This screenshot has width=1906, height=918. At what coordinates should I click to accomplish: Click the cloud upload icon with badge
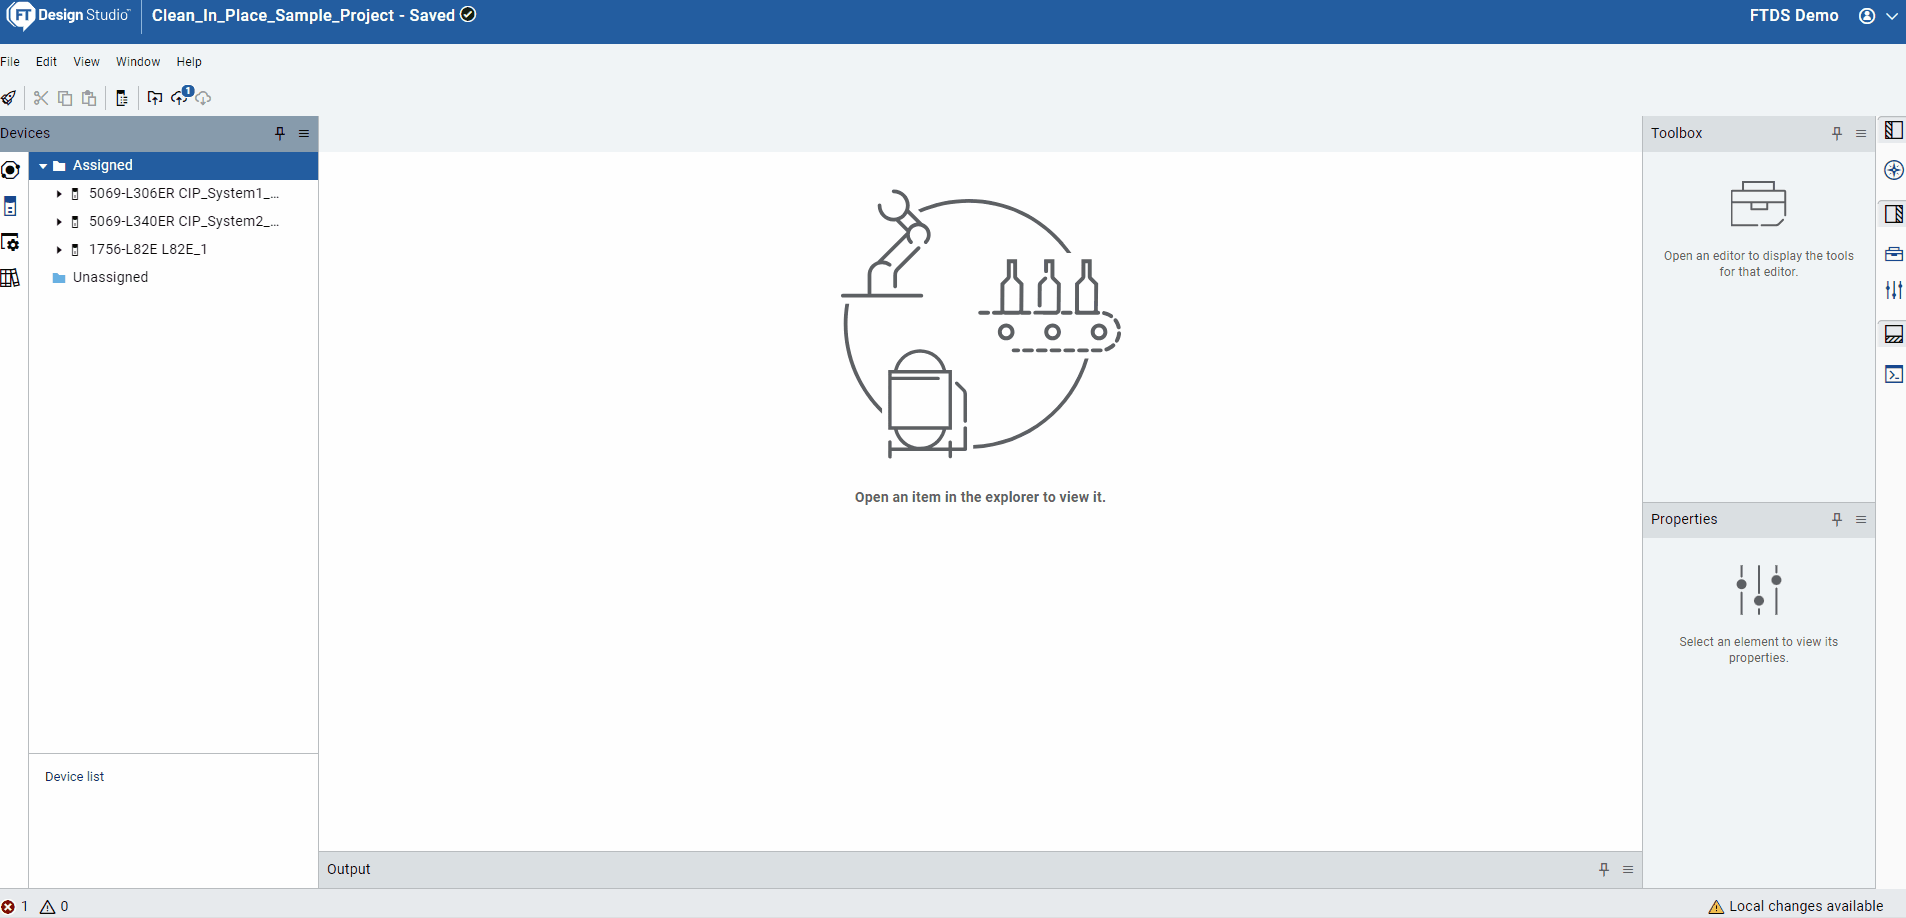[181, 97]
